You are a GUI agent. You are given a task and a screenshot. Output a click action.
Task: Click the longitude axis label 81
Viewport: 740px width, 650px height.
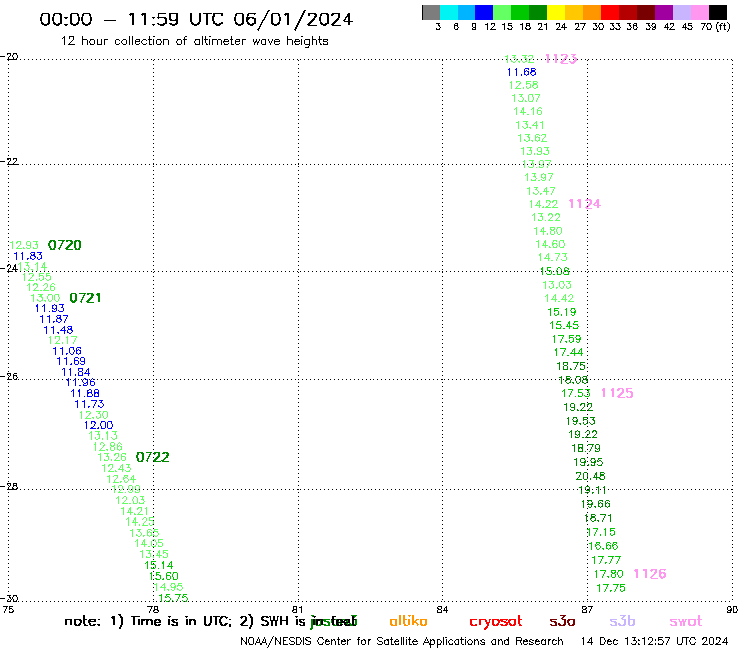(297, 609)
